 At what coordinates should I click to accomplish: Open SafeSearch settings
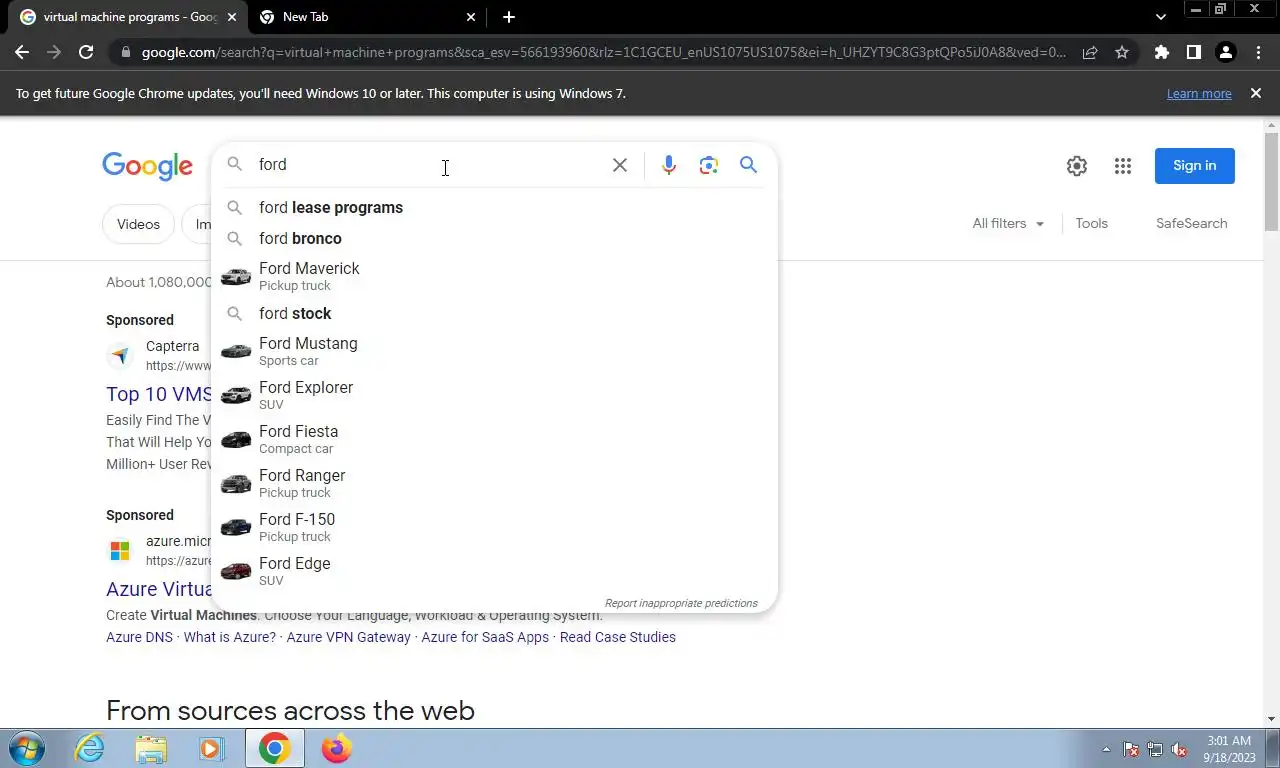[x=1191, y=224]
